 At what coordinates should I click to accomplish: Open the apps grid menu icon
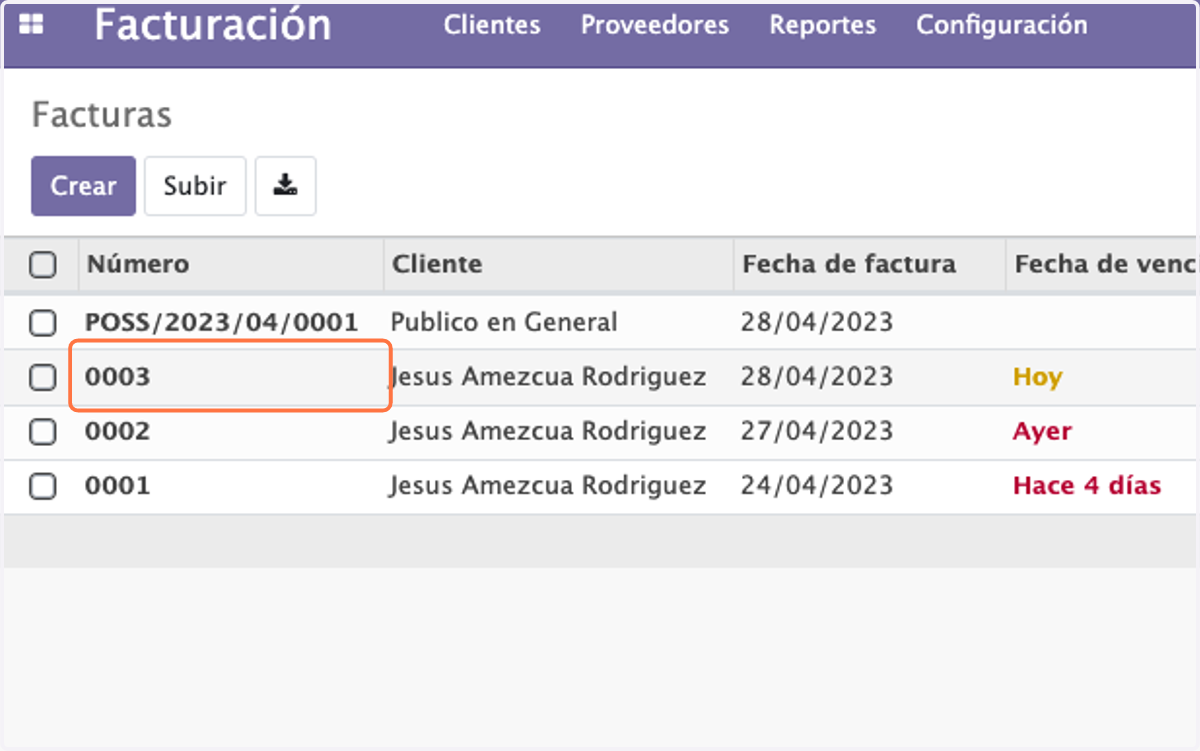tap(31, 24)
